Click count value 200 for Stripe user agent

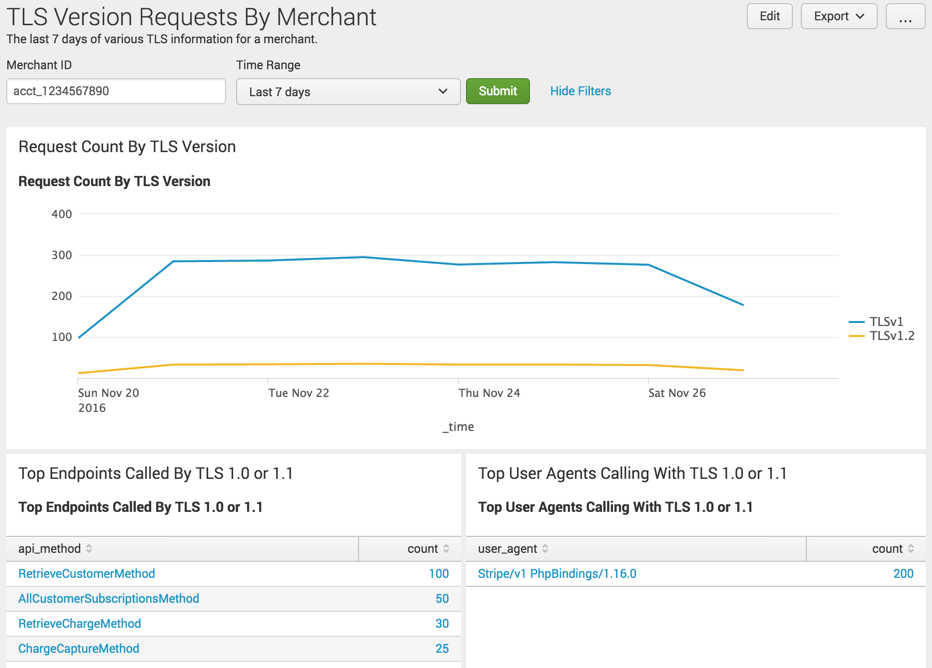[x=903, y=574]
